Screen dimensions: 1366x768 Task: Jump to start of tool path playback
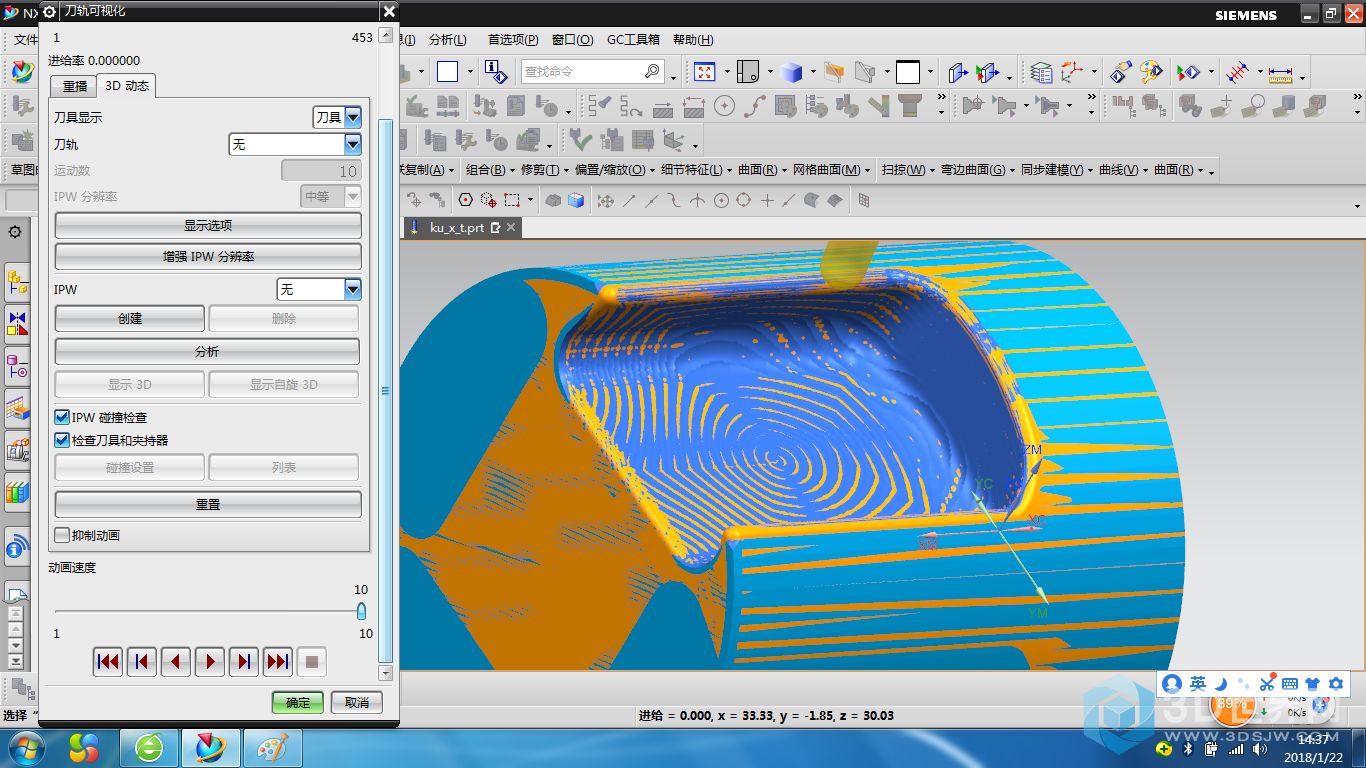point(108,661)
